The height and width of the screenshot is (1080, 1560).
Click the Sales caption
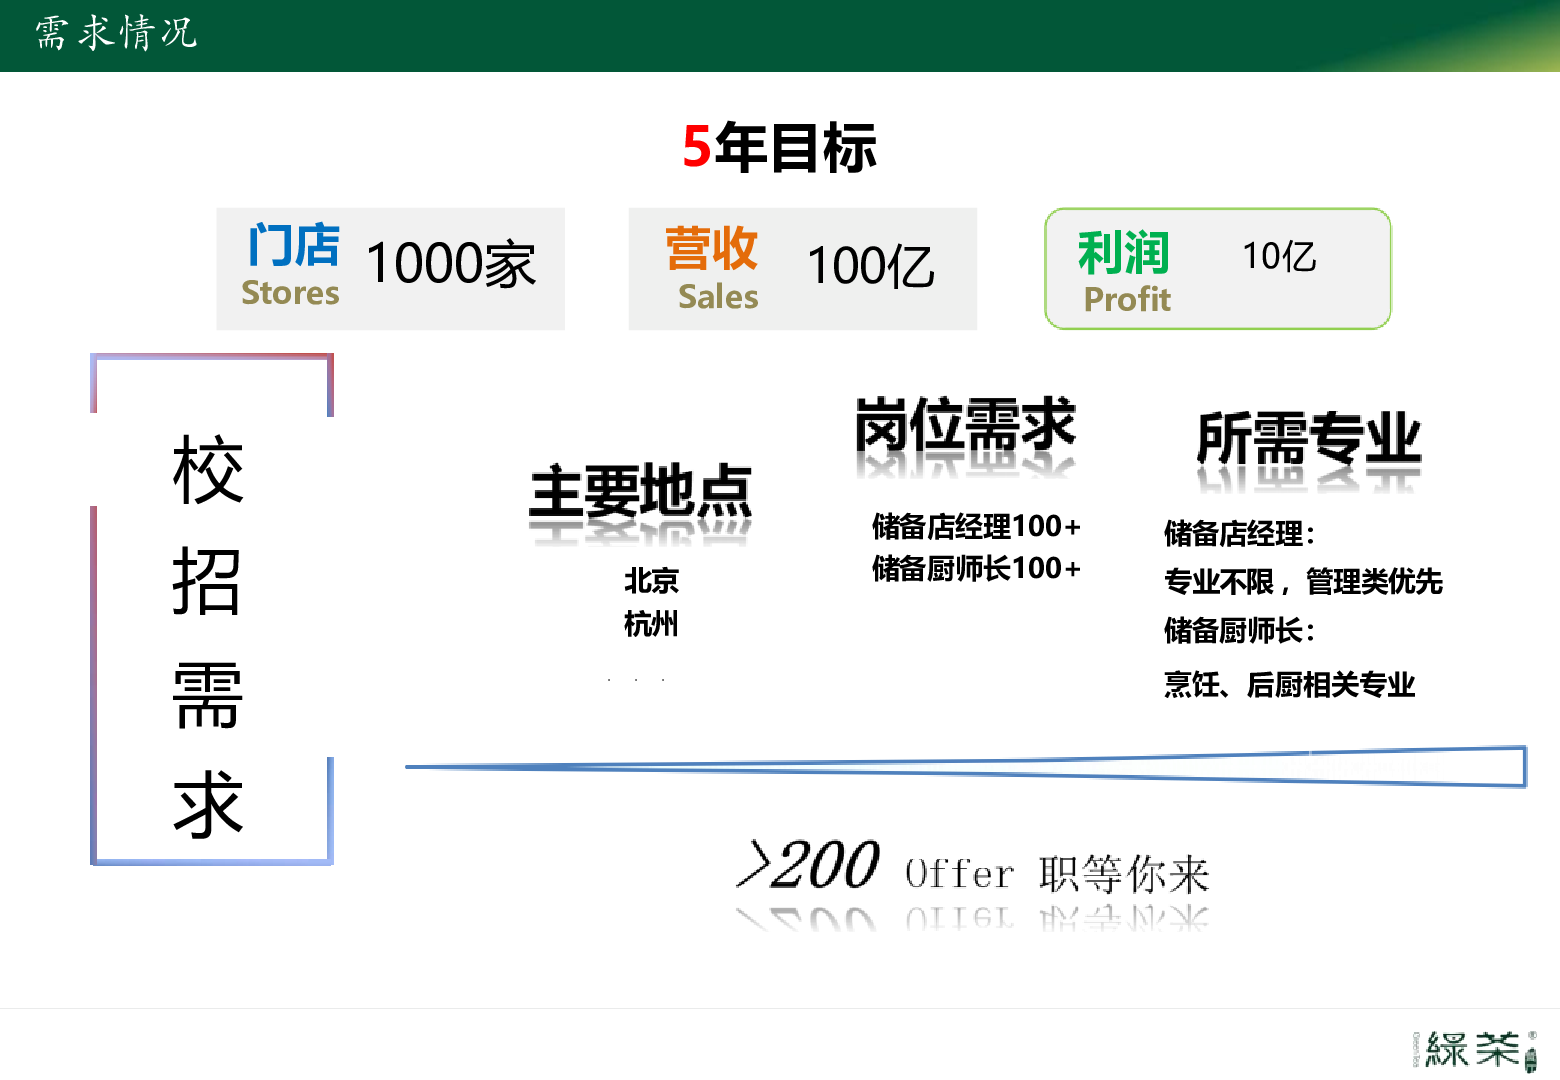pos(718,297)
